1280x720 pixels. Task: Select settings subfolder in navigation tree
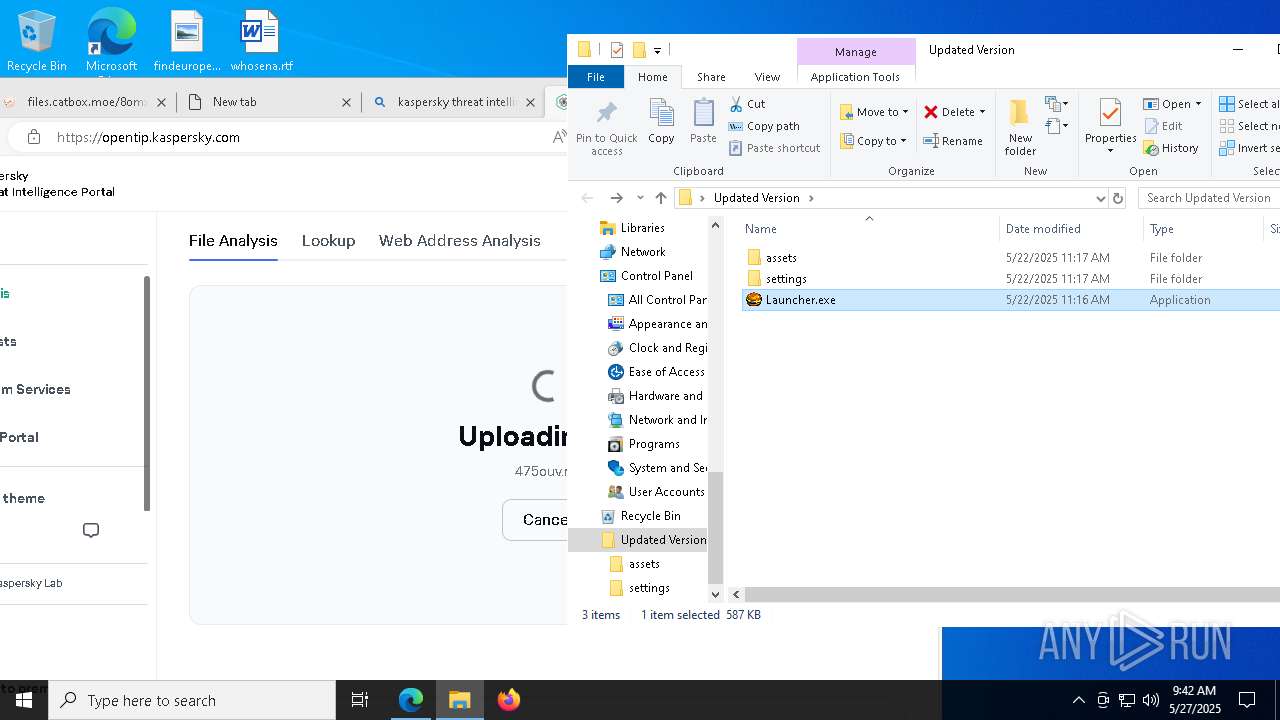(x=649, y=588)
